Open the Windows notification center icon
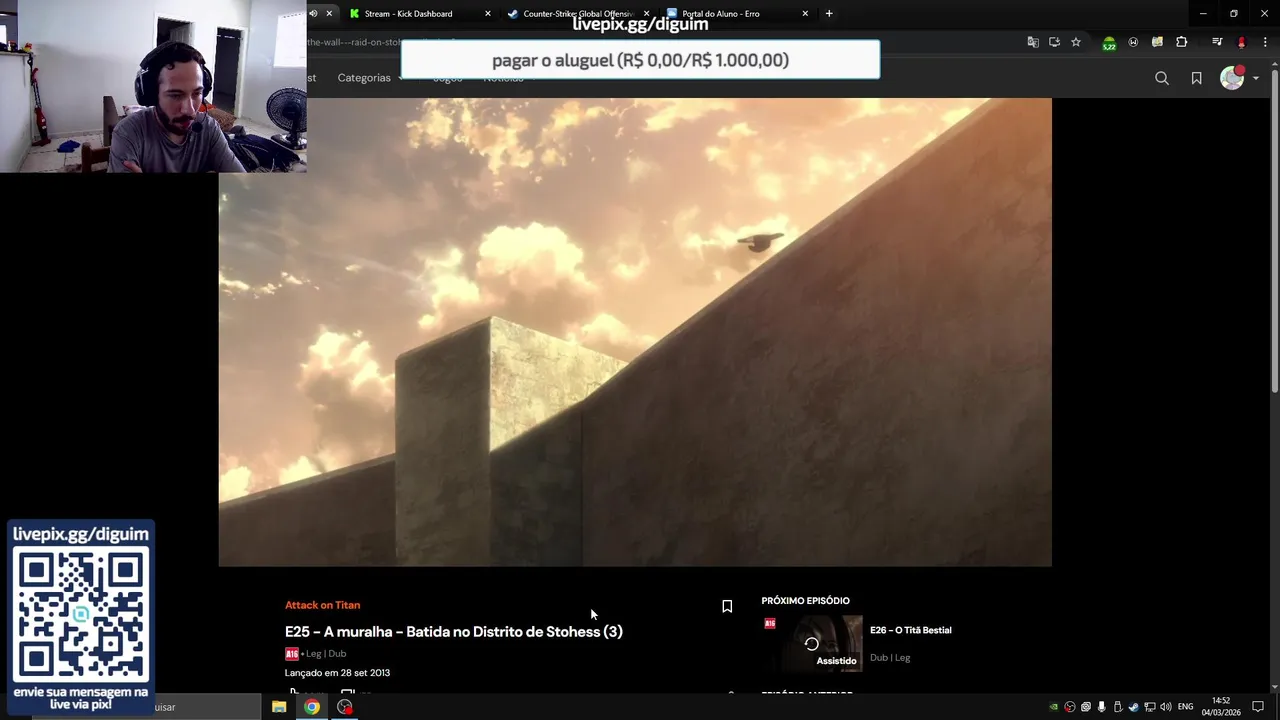This screenshot has height=720, width=1280. click(1258, 707)
